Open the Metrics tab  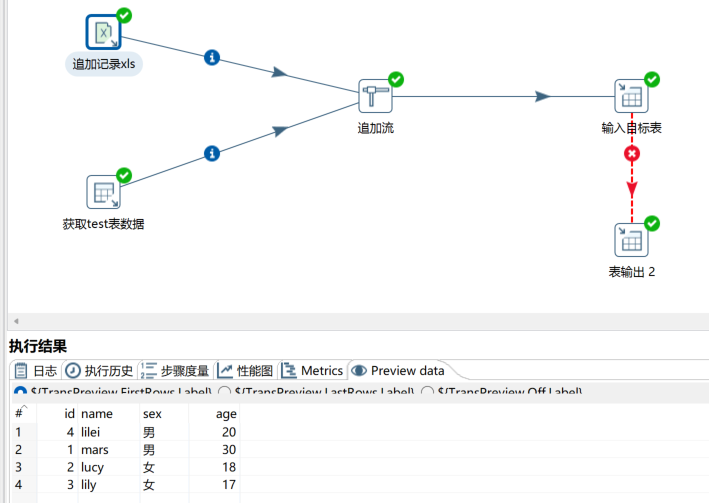click(x=312, y=370)
